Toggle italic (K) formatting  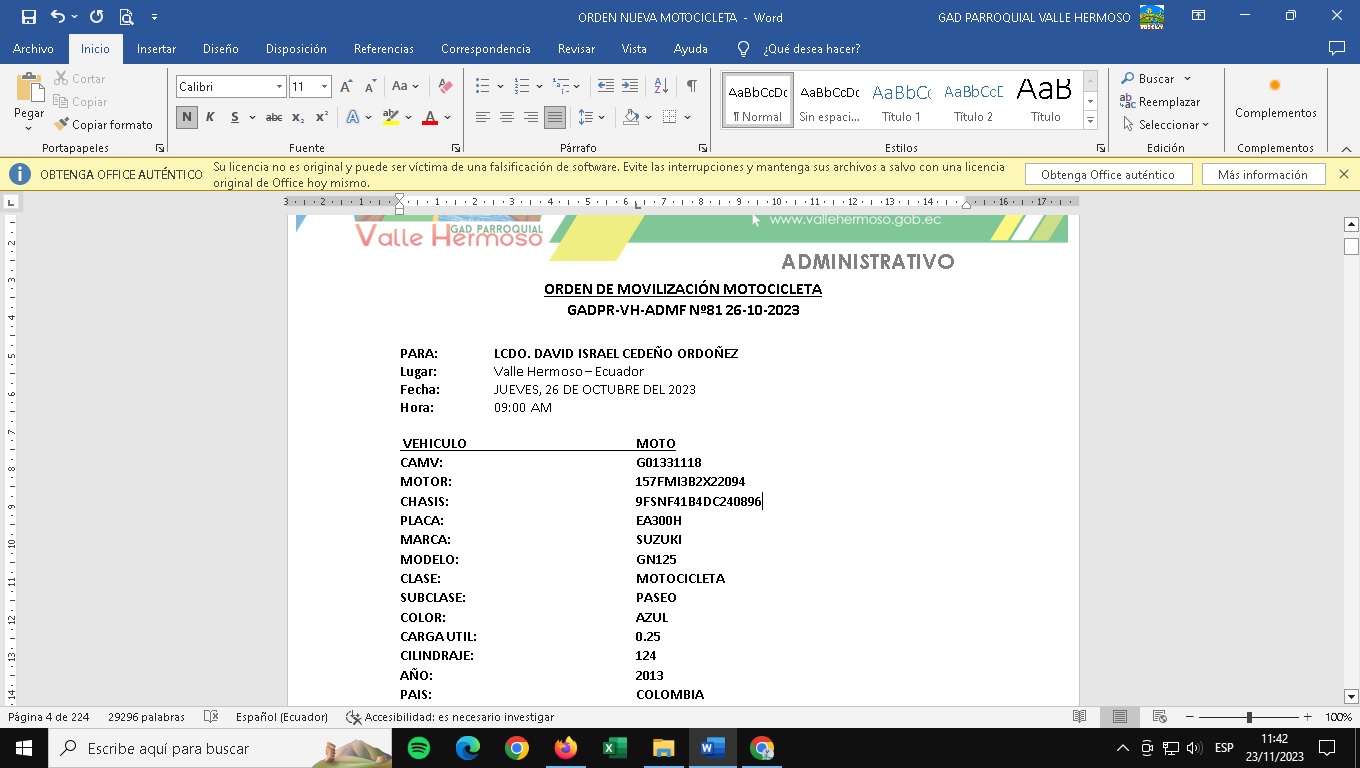tap(210, 117)
